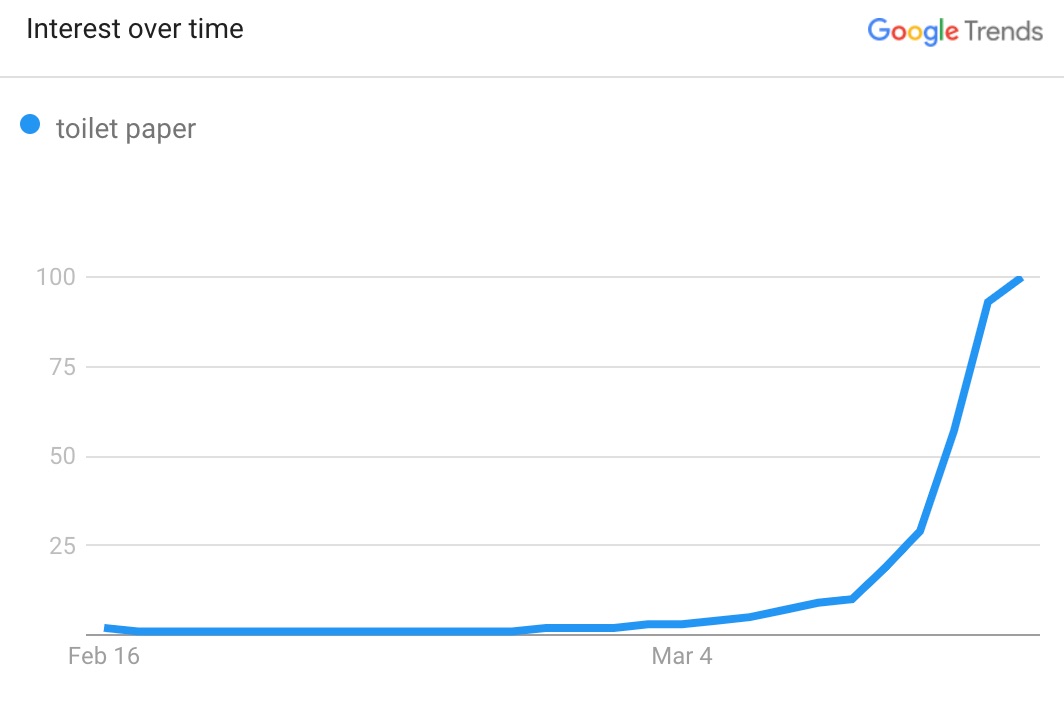Screen dimensions: 1064x706
Task: Click the blue toilet paper legend dot
Action: (x=30, y=124)
